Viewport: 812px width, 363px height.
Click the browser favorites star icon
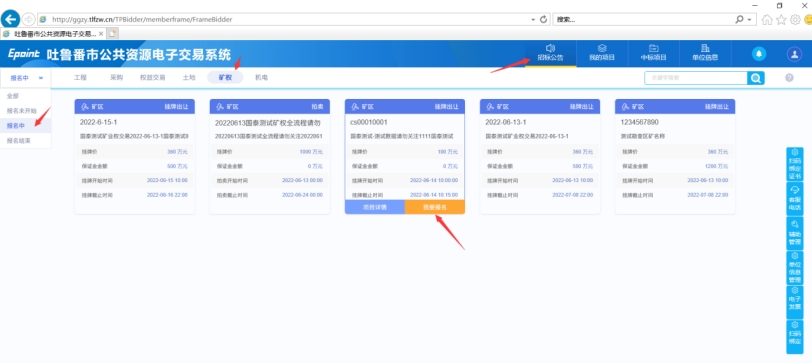[781, 20]
